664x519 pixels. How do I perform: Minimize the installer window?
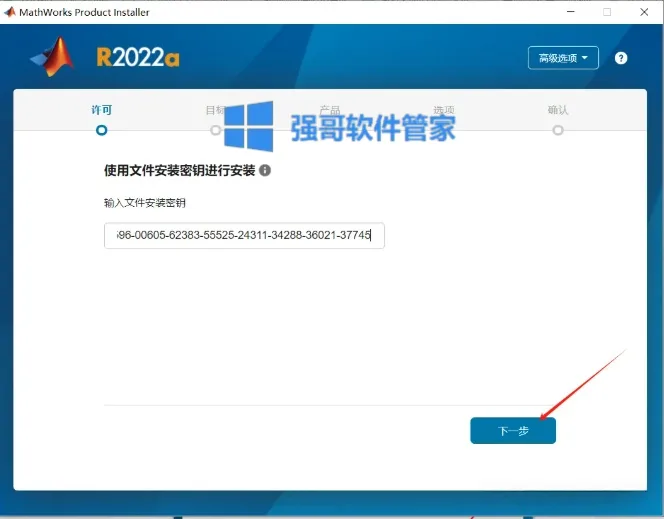(571, 12)
